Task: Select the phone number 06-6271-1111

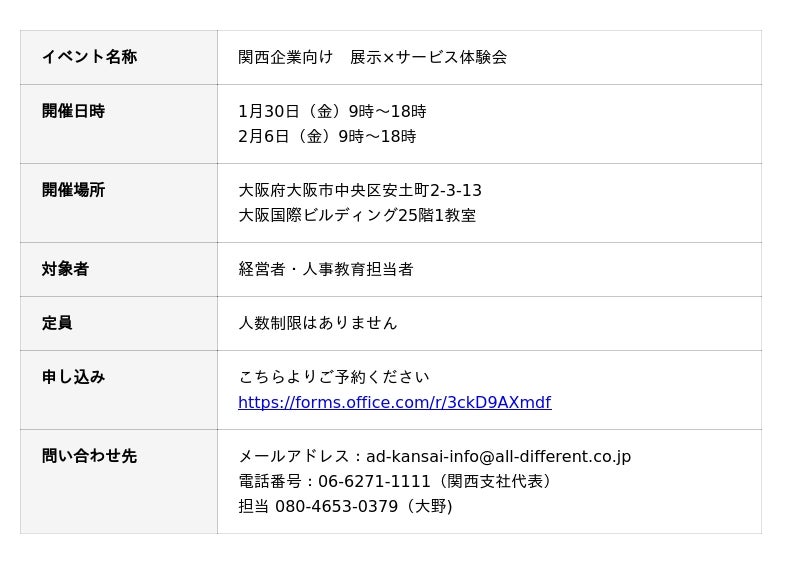Action: [x=374, y=482]
